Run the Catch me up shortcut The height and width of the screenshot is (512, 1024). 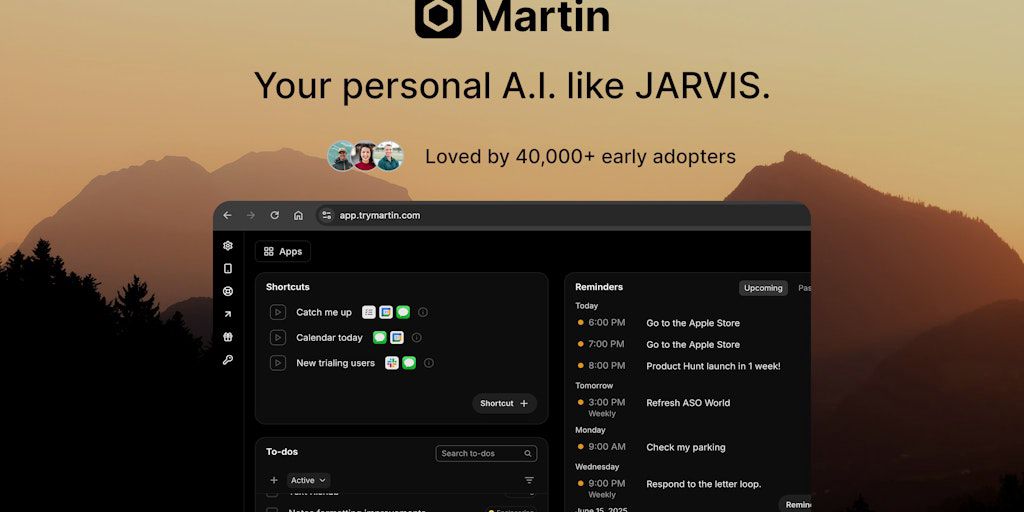[278, 312]
